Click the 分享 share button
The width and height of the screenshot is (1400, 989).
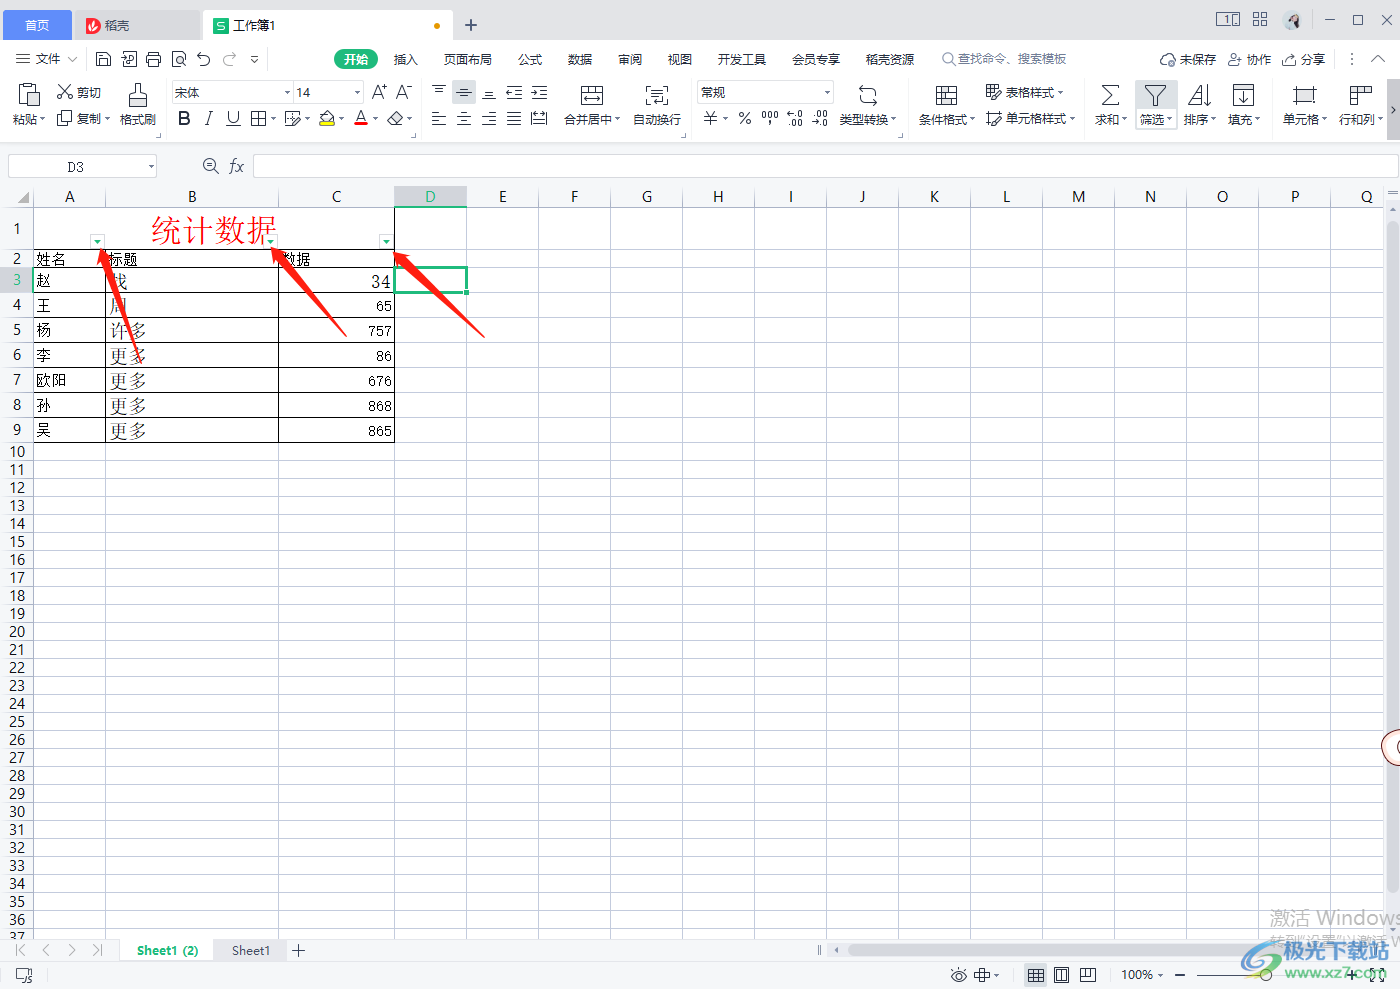coord(1304,60)
